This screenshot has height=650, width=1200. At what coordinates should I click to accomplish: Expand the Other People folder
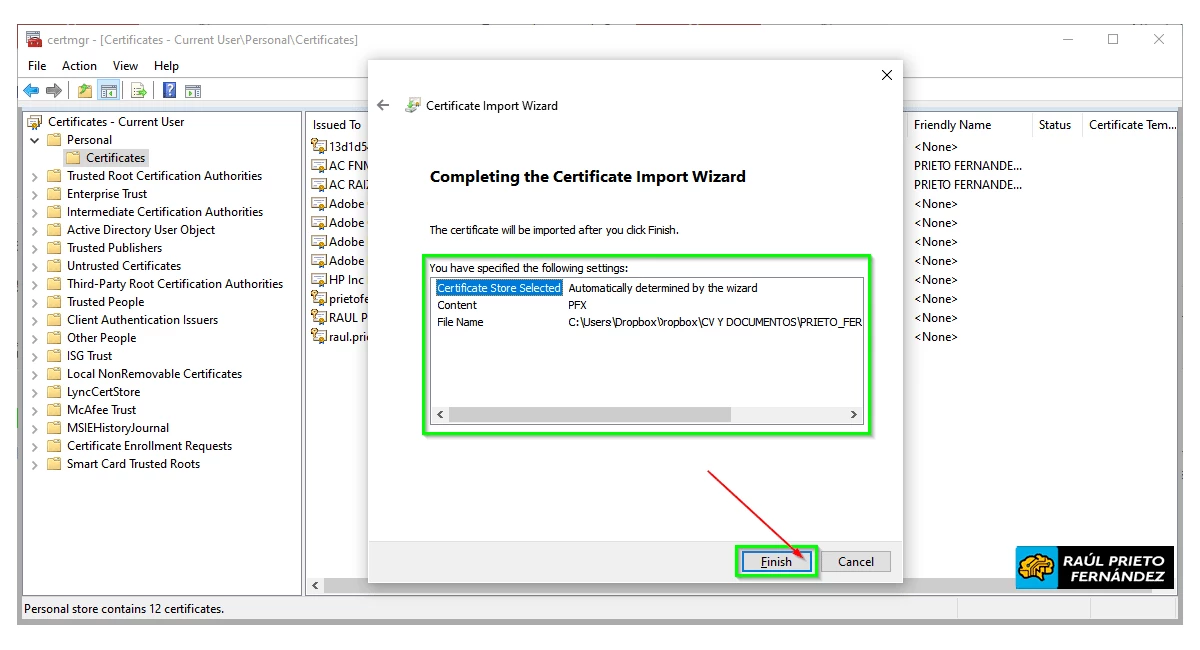pyautogui.click(x=33, y=337)
